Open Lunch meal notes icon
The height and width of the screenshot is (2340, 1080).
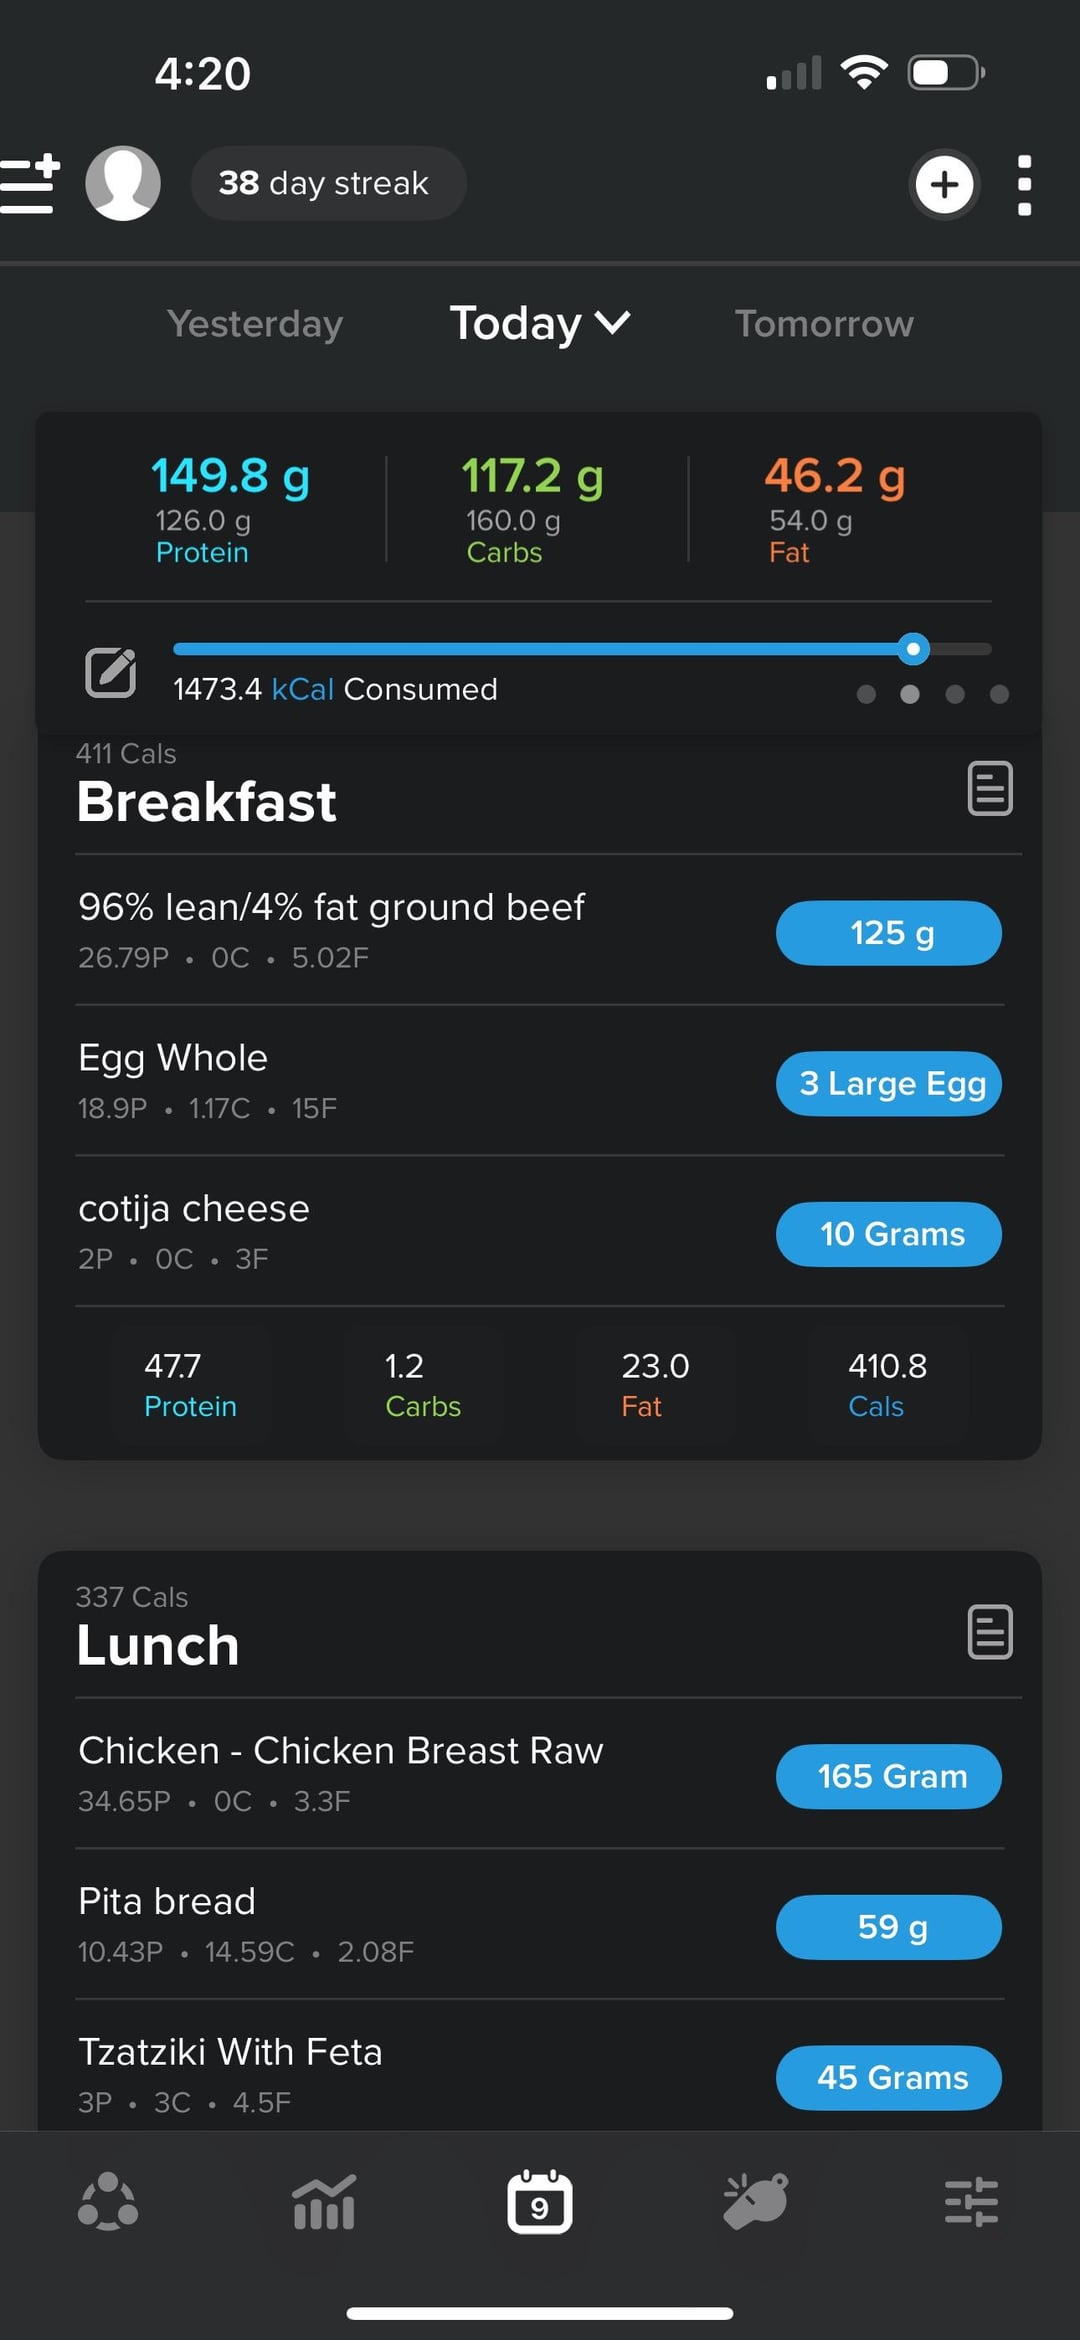[x=990, y=1632]
